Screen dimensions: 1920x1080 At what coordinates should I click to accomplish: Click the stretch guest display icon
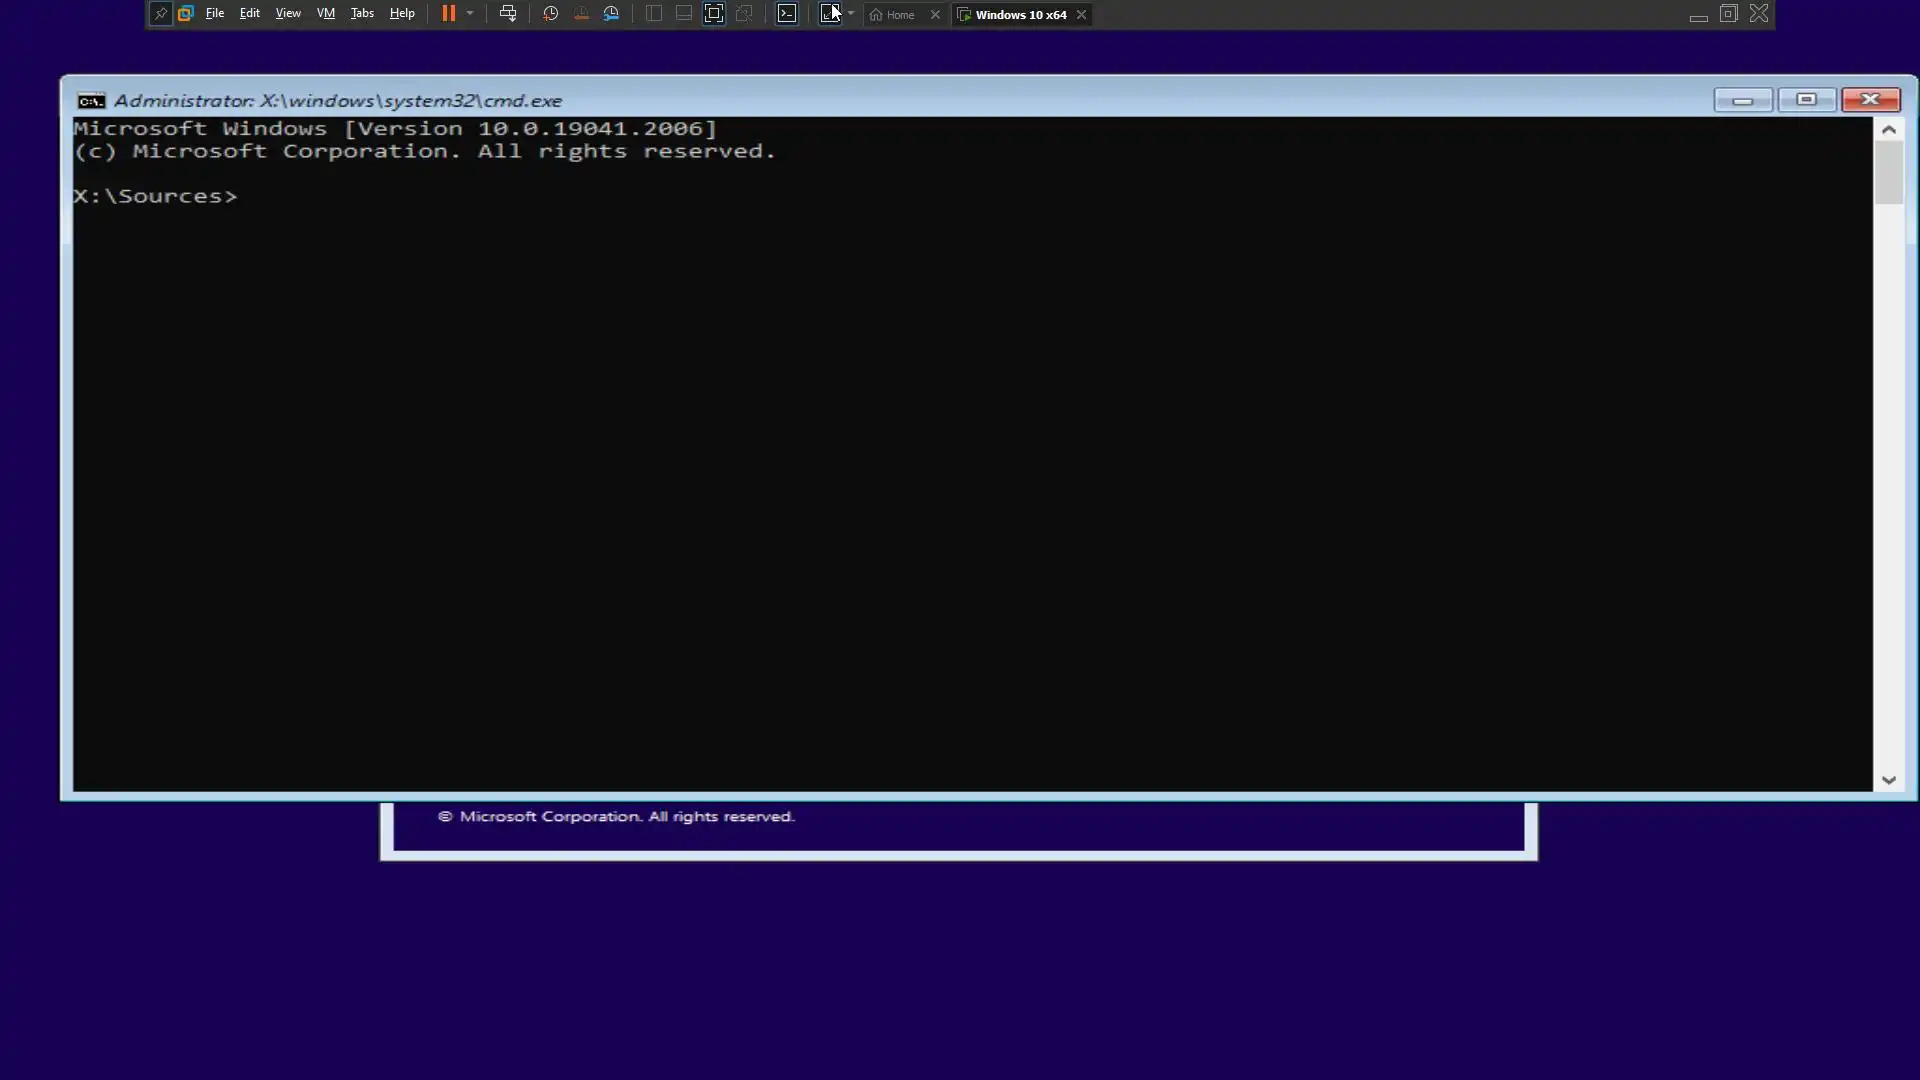coord(829,14)
